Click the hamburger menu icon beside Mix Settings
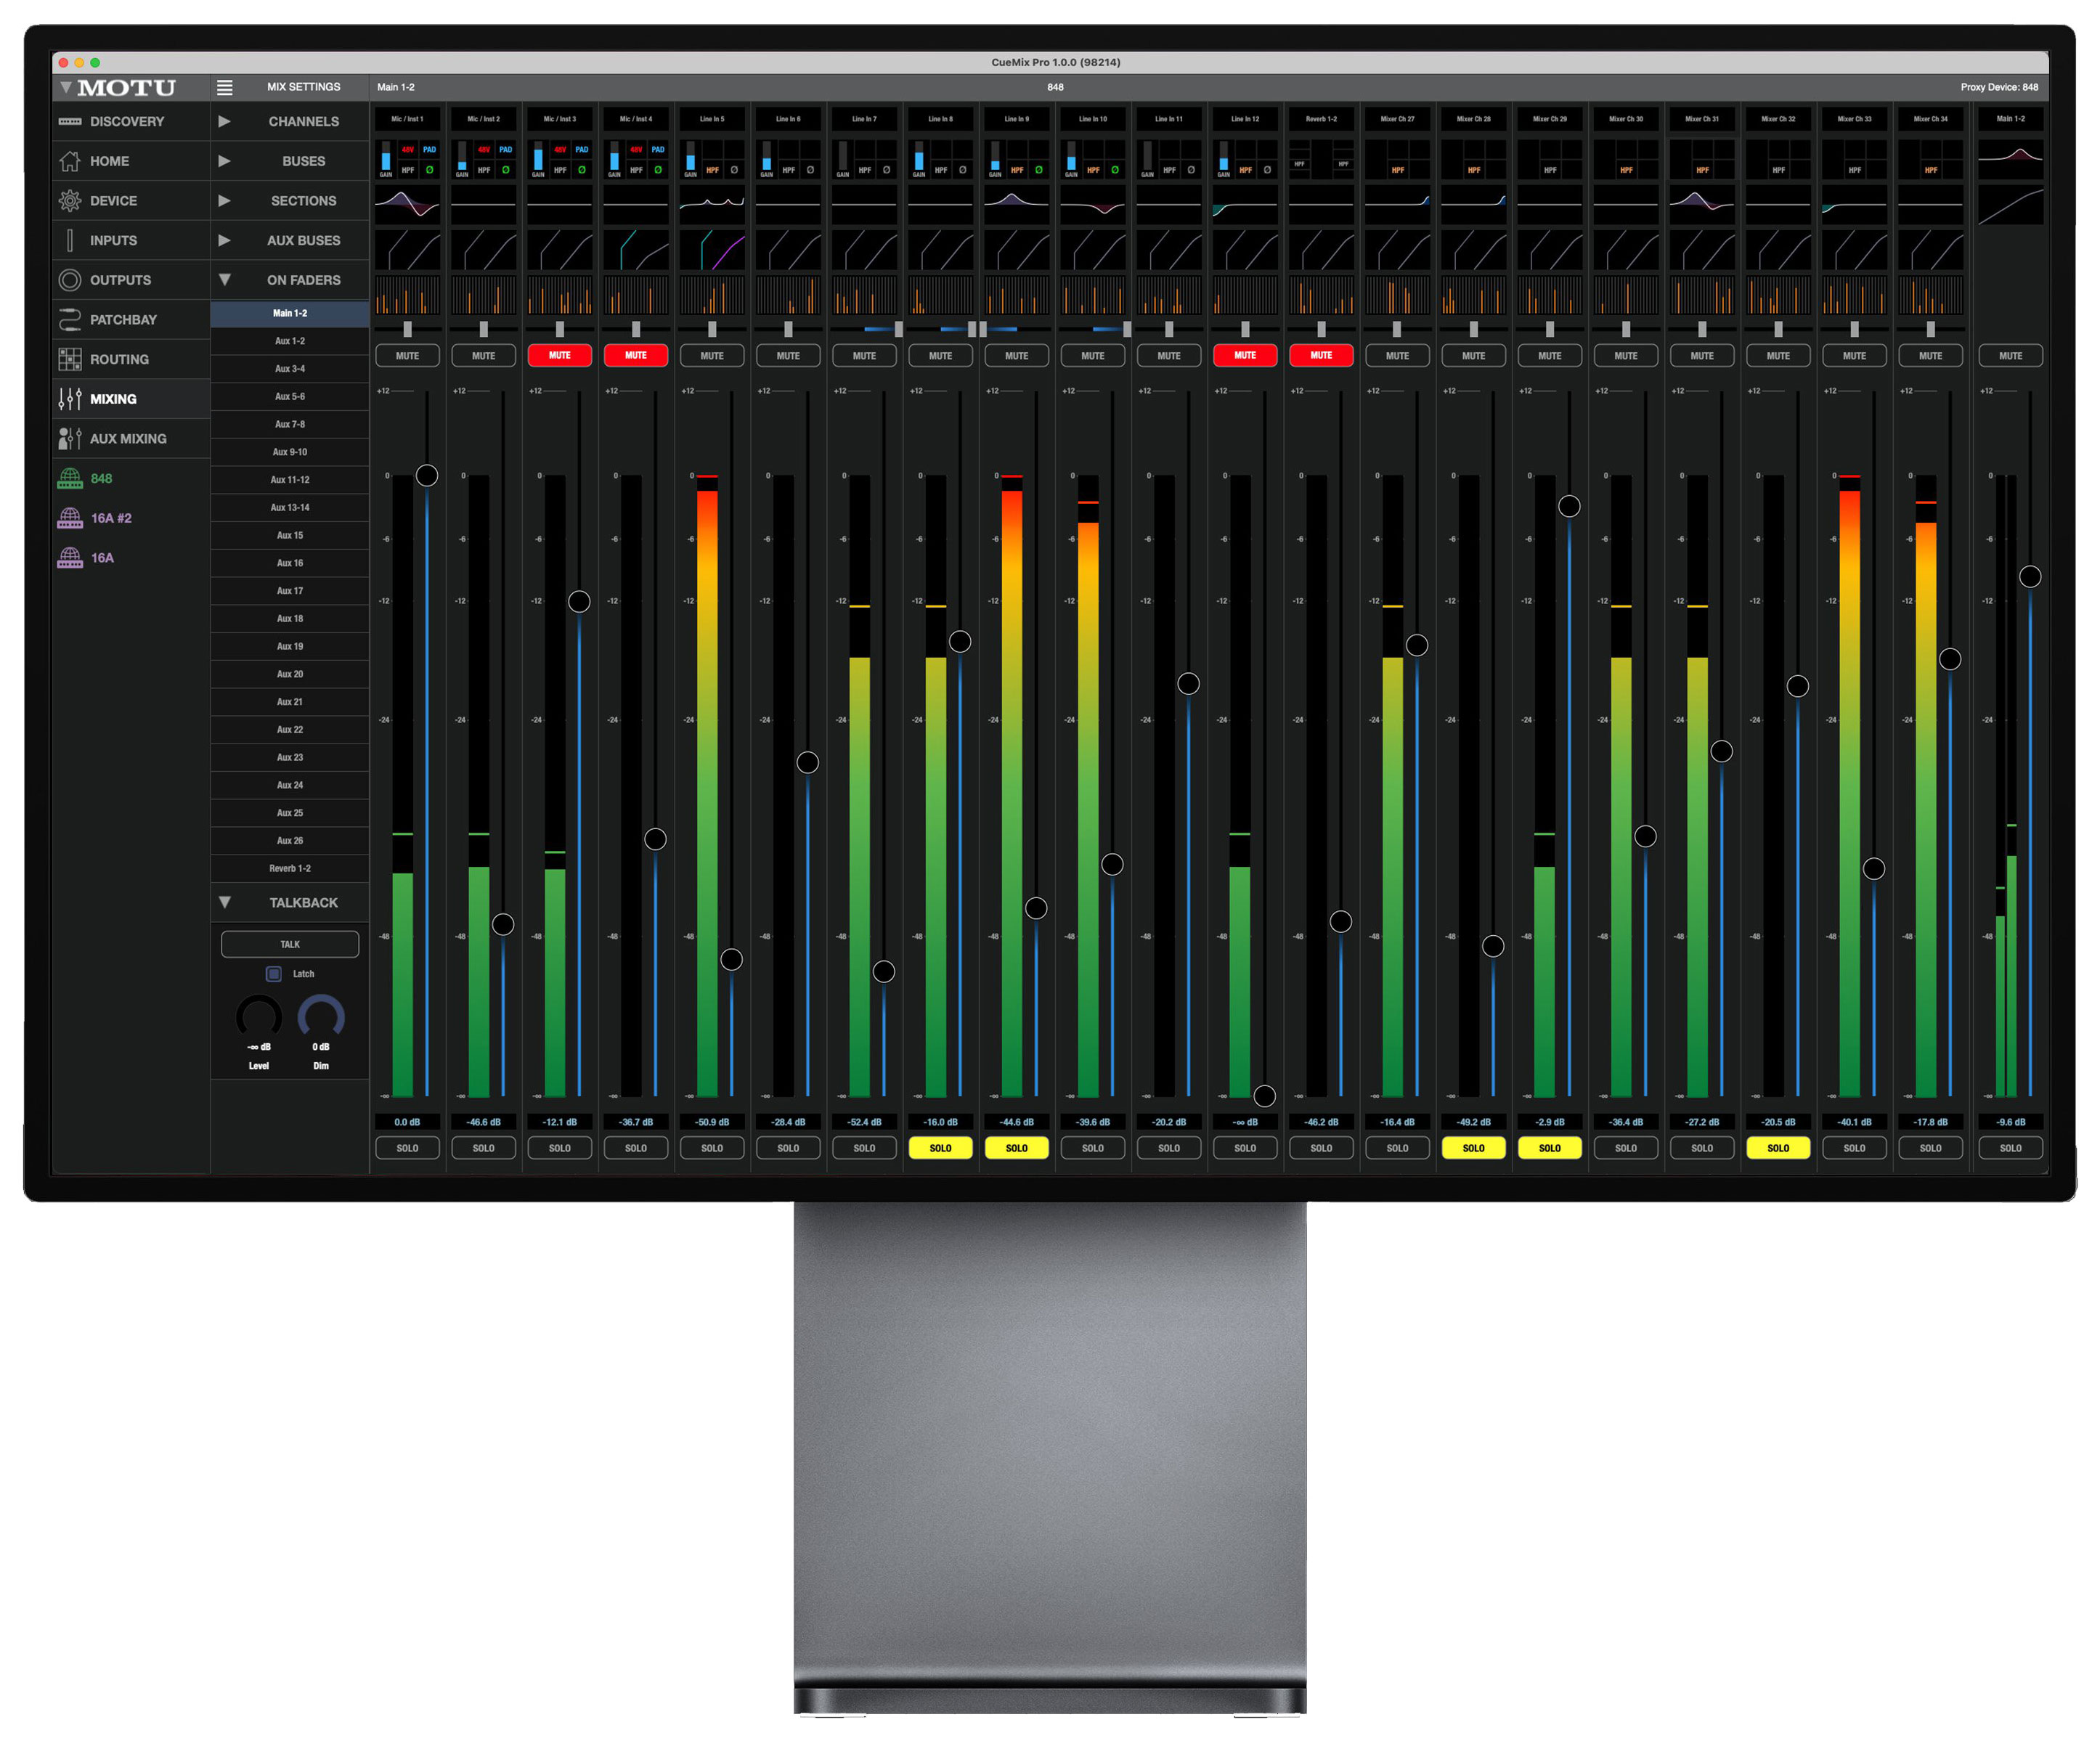2100x1741 pixels. tap(225, 87)
